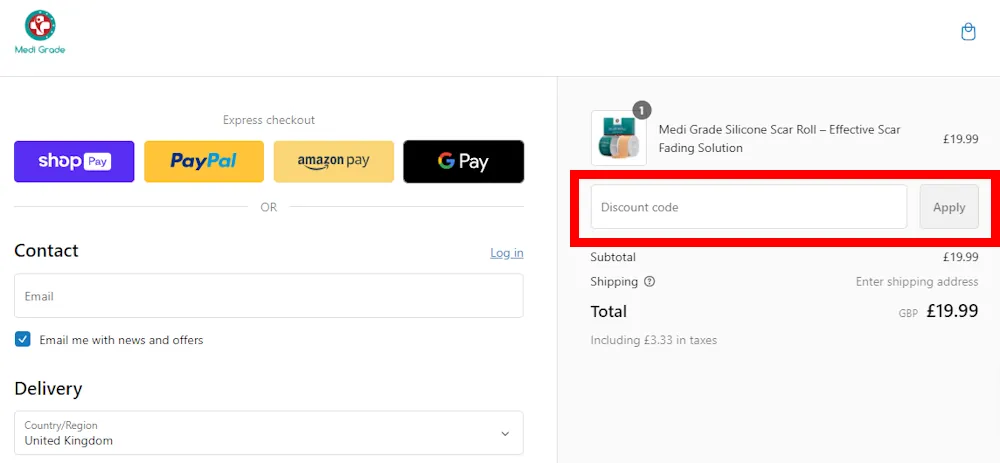Viewport: 1000px width, 463px height.
Task: Click the quantity badge on product image
Action: pyautogui.click(x=642, y=110)
